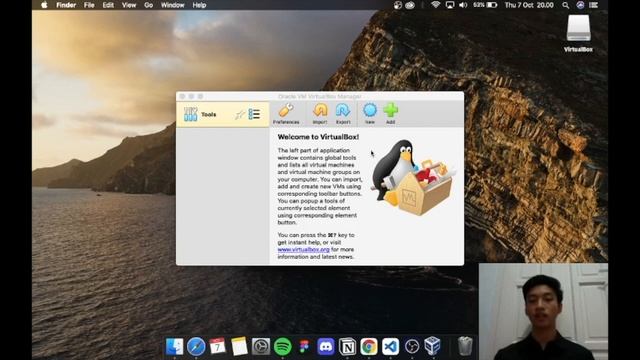Click the battery status indicator
Image resolution: width=640 pixels, height=360 pixels.
[x=485, y=5]
